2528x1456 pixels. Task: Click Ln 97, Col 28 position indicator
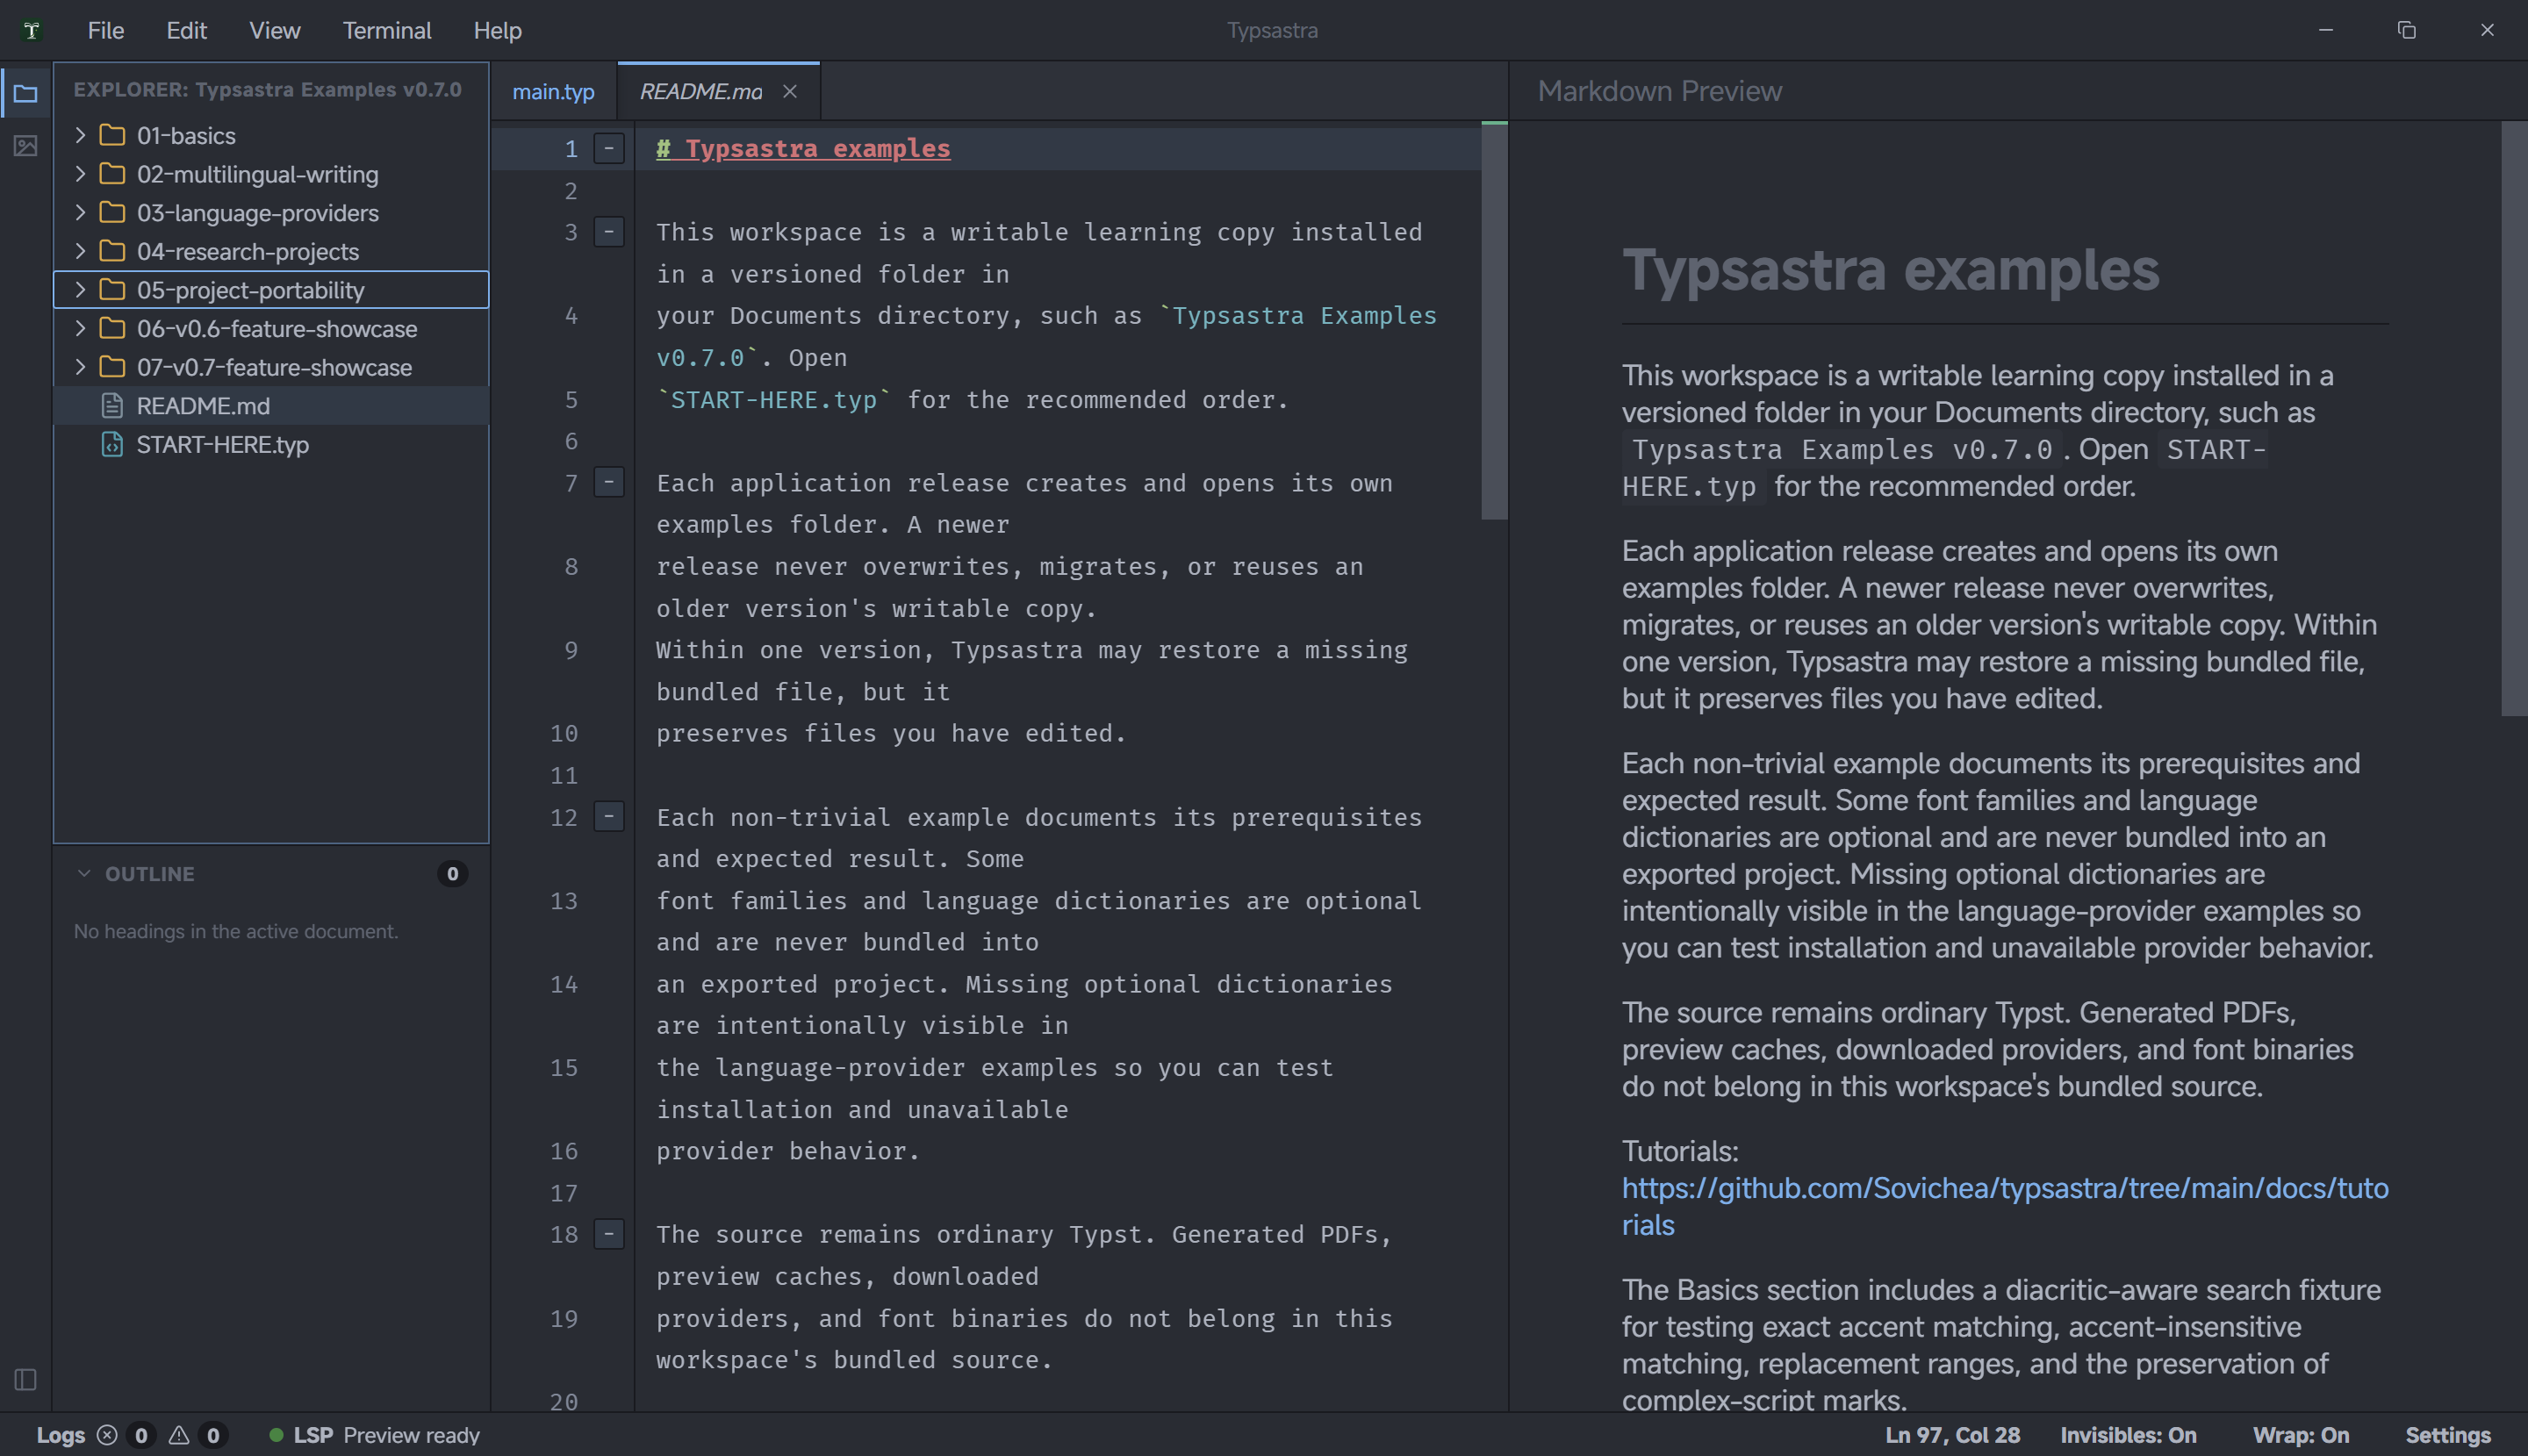click(x=1952, y=1436)
